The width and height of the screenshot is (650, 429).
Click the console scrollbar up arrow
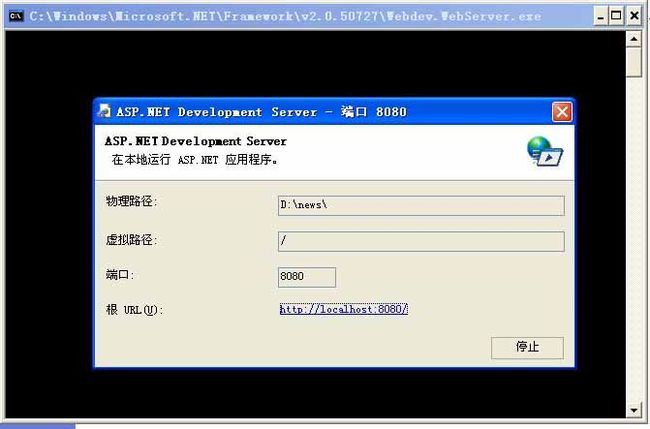pyautogui.click(x=633, y=39)
